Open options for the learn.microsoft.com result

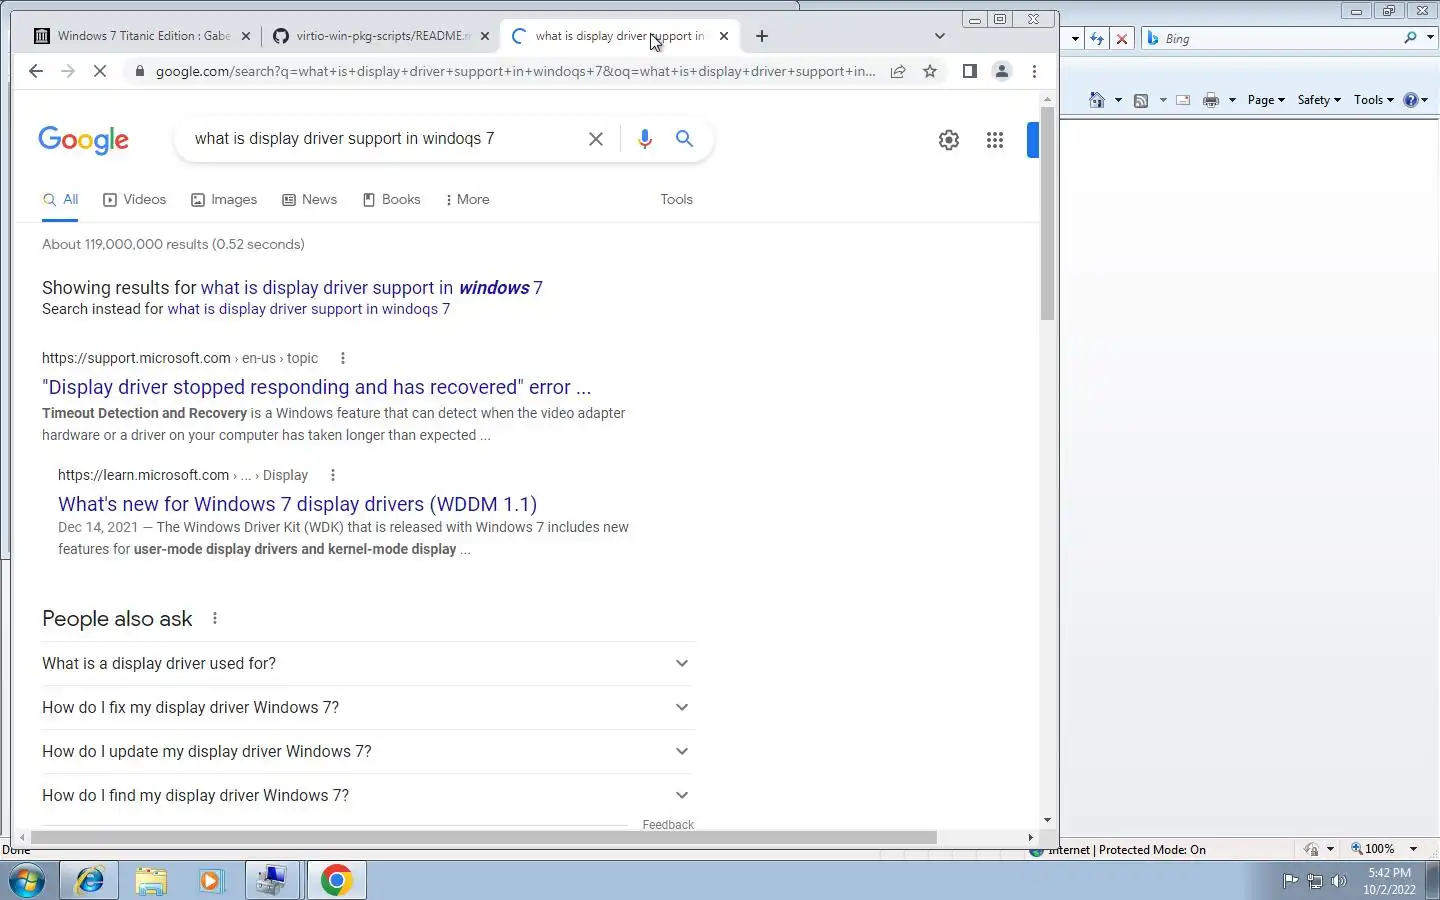click(333, 475)
